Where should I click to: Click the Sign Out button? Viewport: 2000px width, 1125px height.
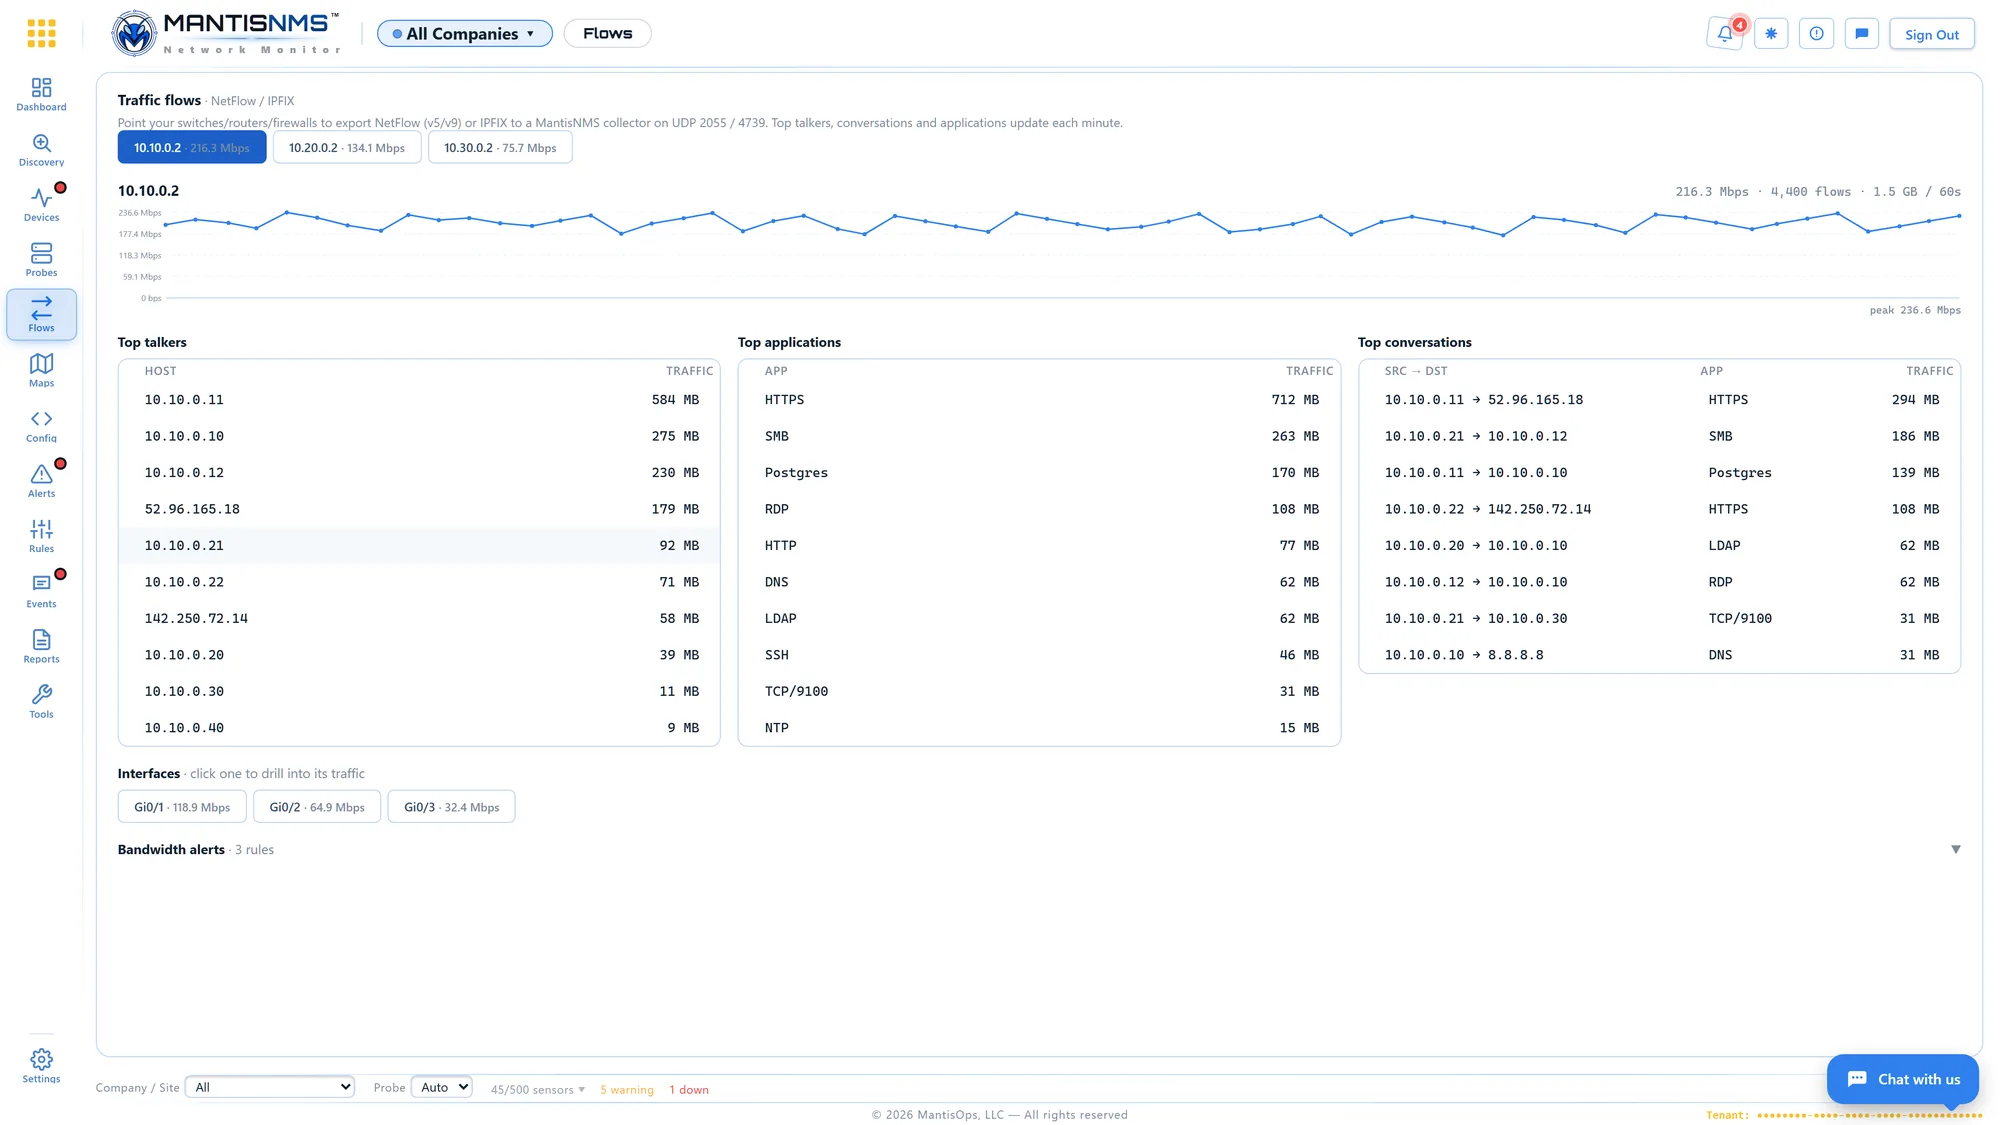coord(1931,34)
